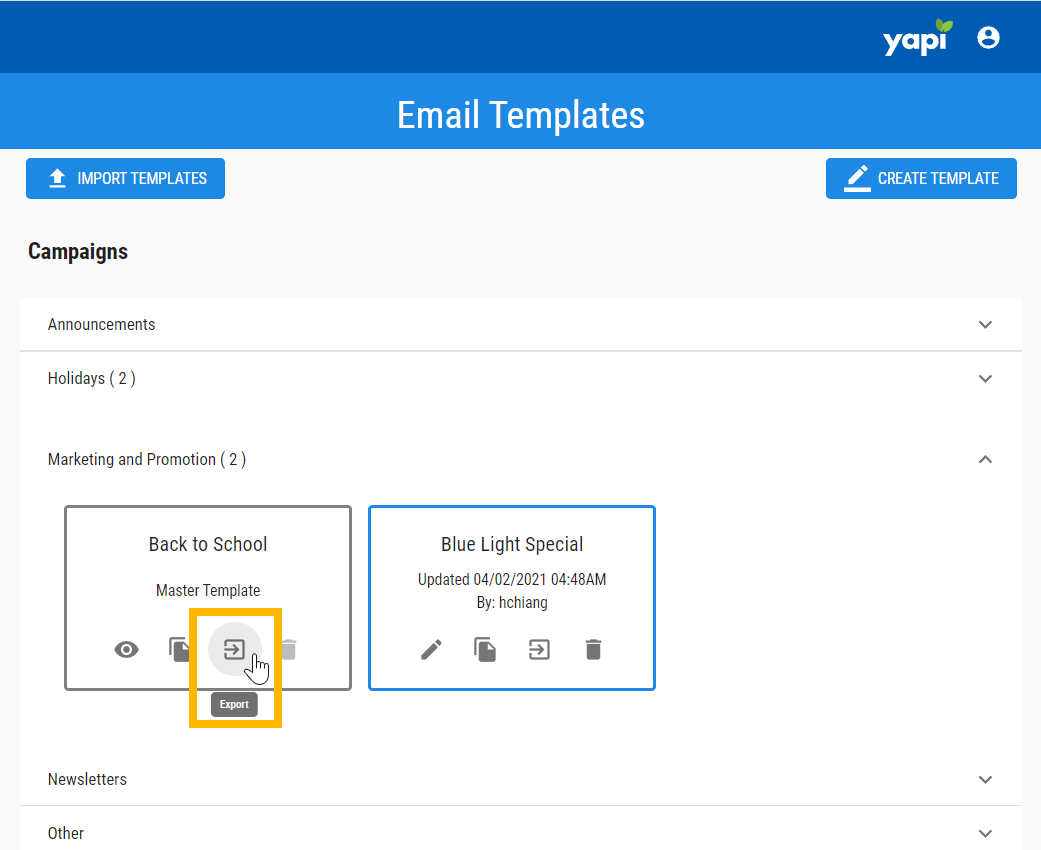The height and width of the screenshot is (850, 1041).
Task: Expand the Announcements section chevron
Action: point(985,325)
